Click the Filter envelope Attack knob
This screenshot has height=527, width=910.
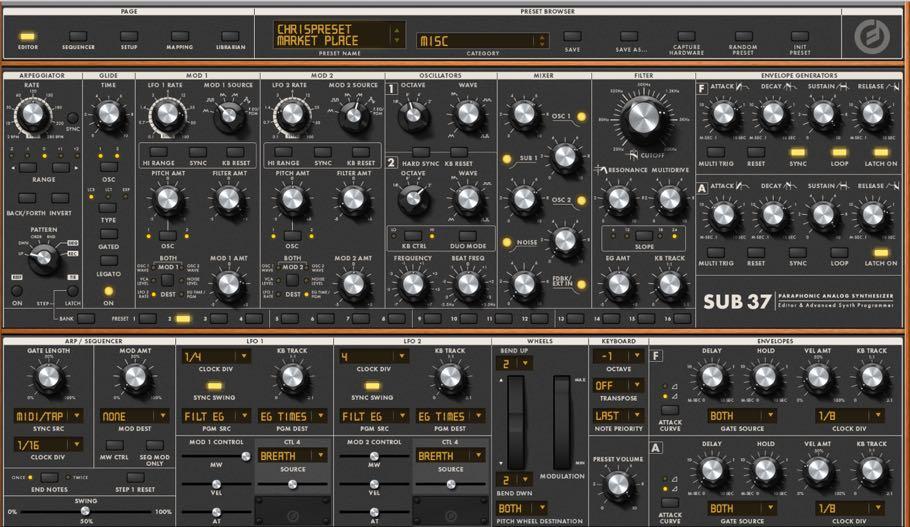pos(723,114)
